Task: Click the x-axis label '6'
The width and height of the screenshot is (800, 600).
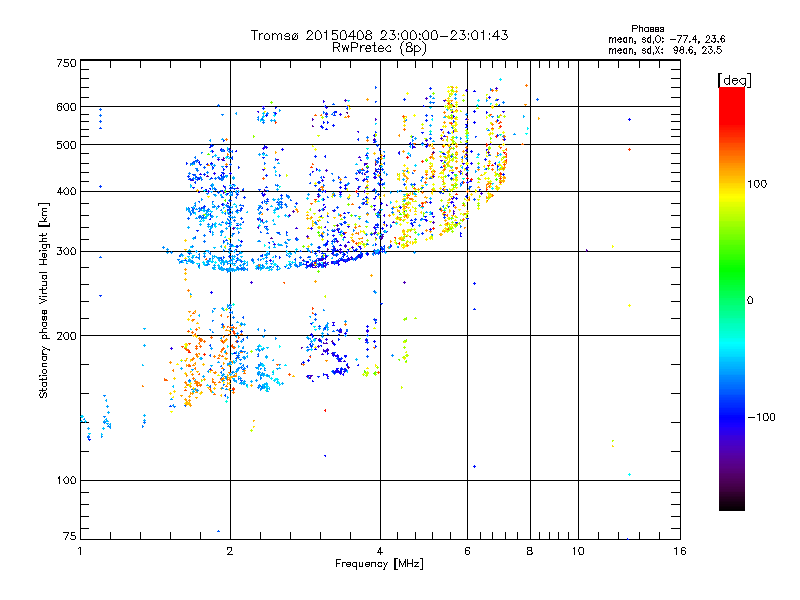Action: (467, 551)
